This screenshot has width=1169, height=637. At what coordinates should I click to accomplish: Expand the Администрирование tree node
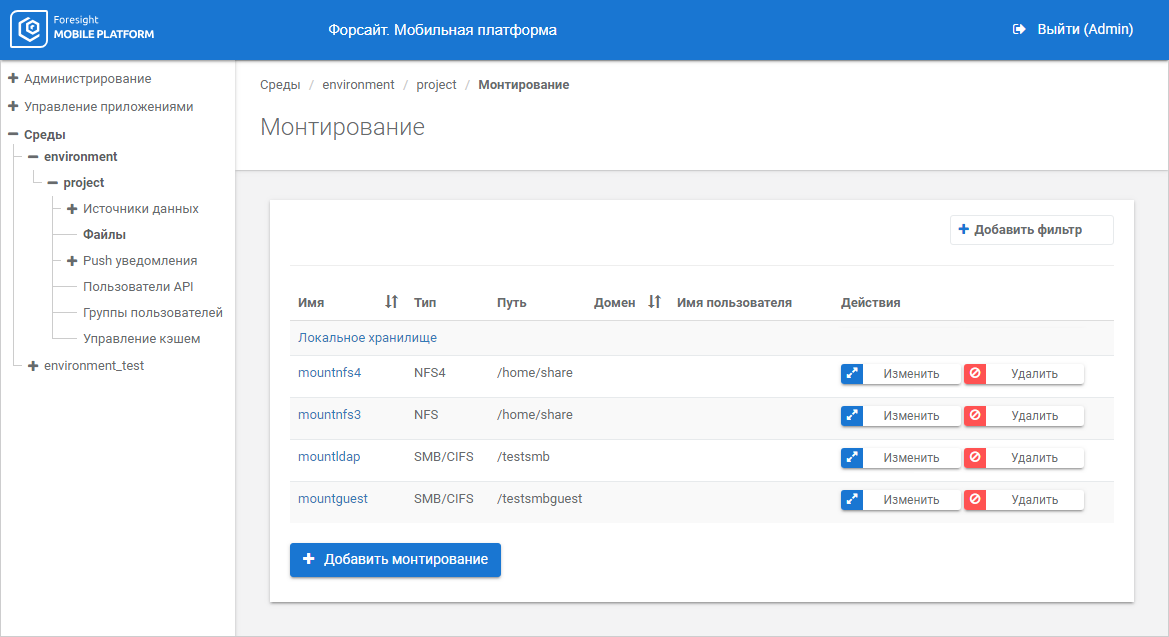tap(14, 78)
